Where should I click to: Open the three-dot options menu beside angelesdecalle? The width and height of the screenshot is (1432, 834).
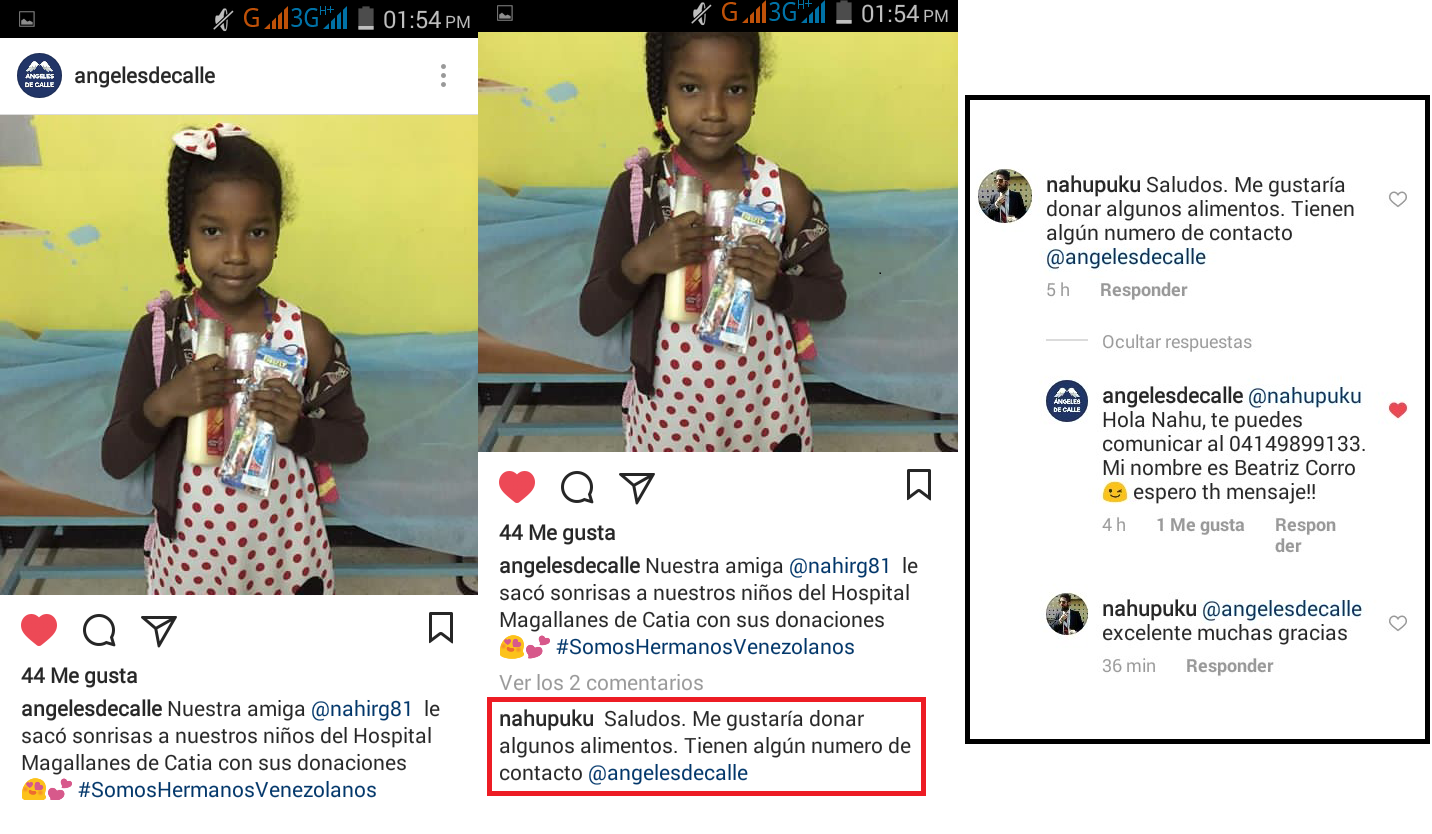point(443,76)
